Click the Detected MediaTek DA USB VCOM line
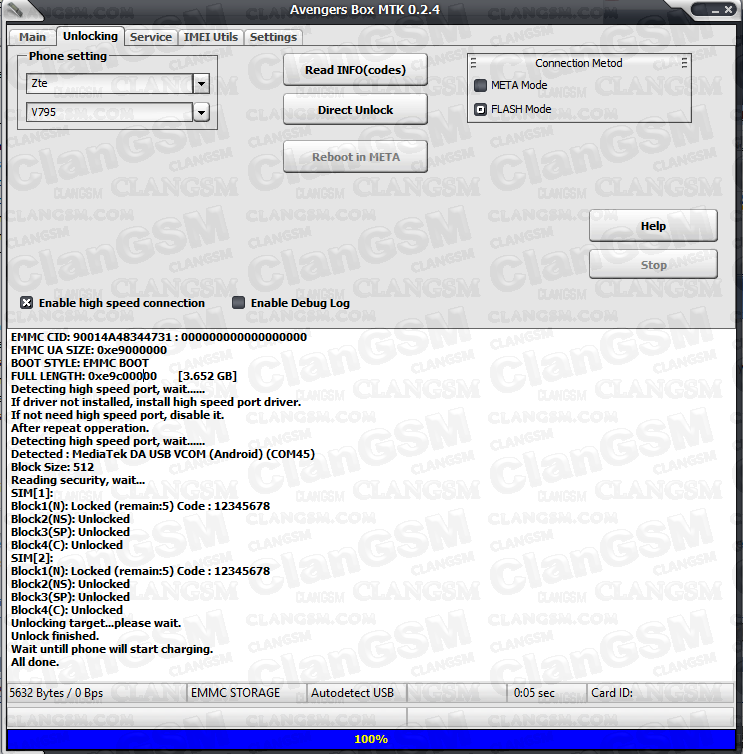This screenshot has height=754, width=743. [x=163, y=454]
